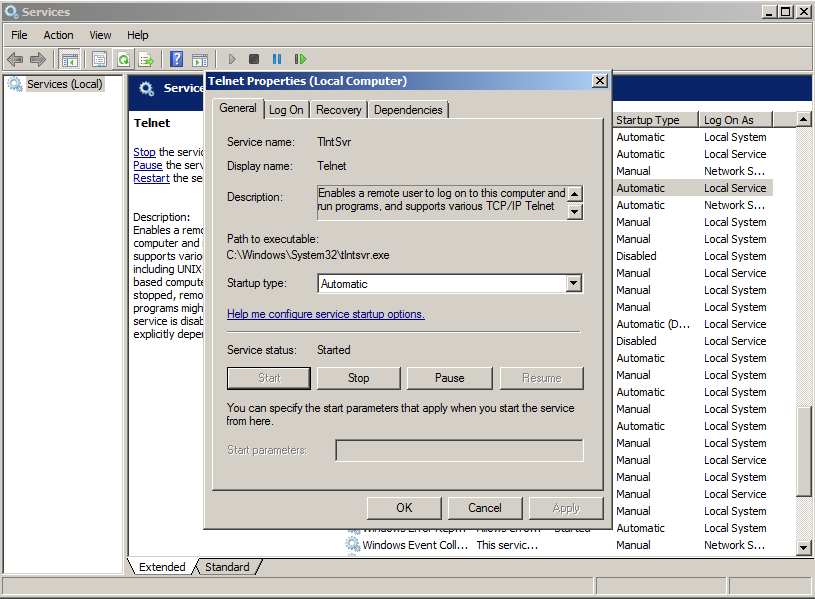
Task: Click Help me configure service startup options link
Action: click(325, 314)
